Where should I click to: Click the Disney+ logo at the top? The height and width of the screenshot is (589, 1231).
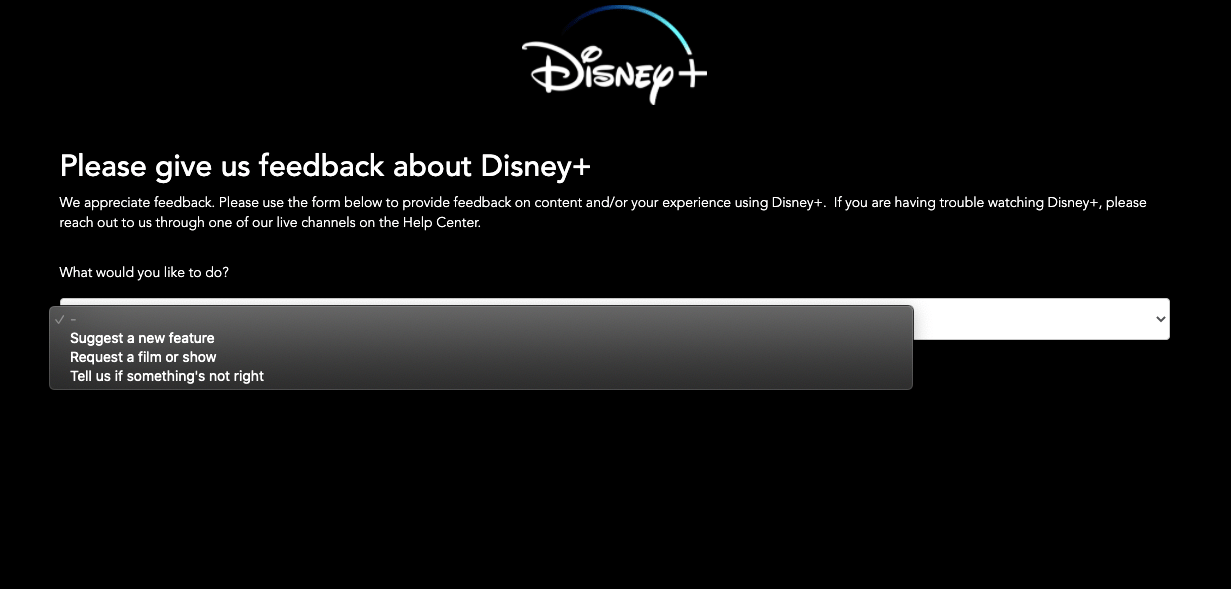pyautogui.click(x=614, y=55)
